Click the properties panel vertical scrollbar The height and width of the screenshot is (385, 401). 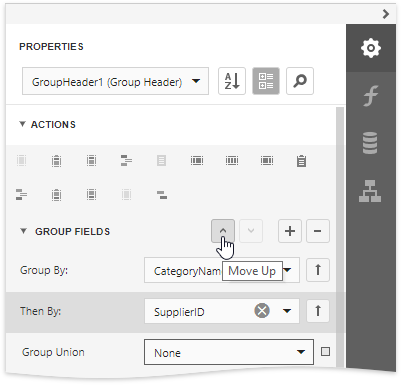coord(340,237)
